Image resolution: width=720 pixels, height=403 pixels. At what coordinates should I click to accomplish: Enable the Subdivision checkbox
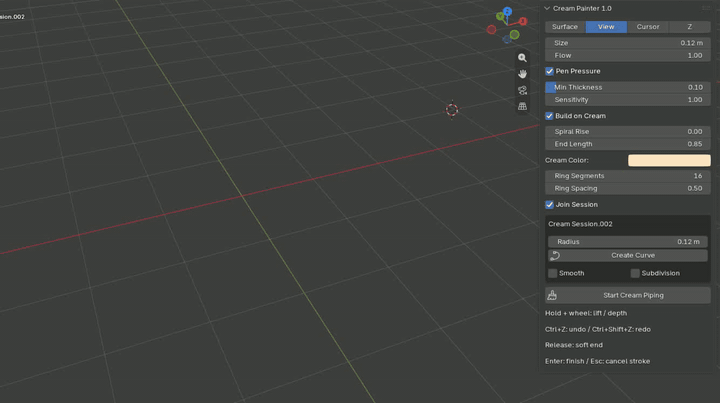[635, 273]
